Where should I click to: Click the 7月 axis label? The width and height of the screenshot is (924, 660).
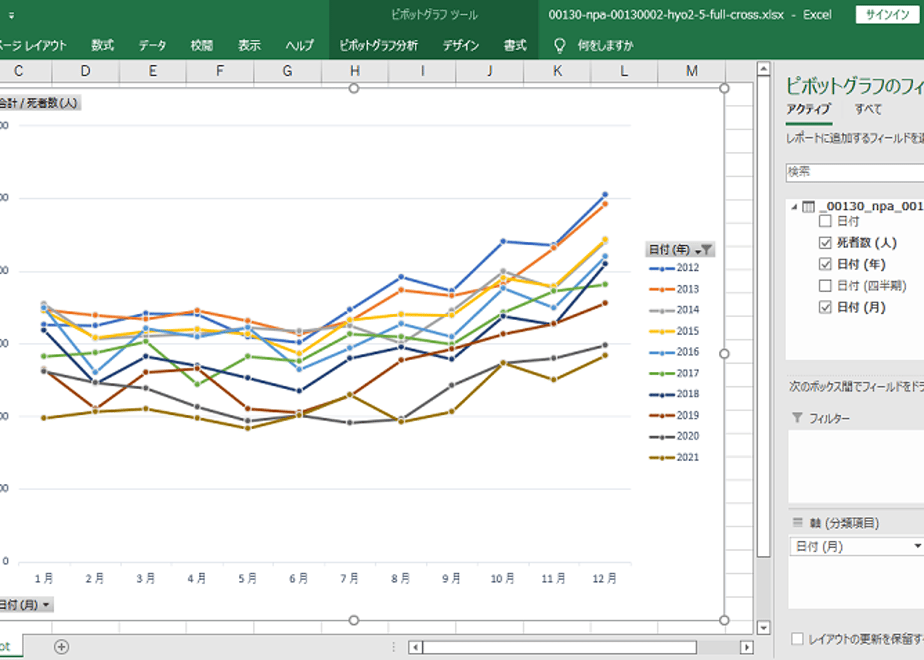pos(349,579)
